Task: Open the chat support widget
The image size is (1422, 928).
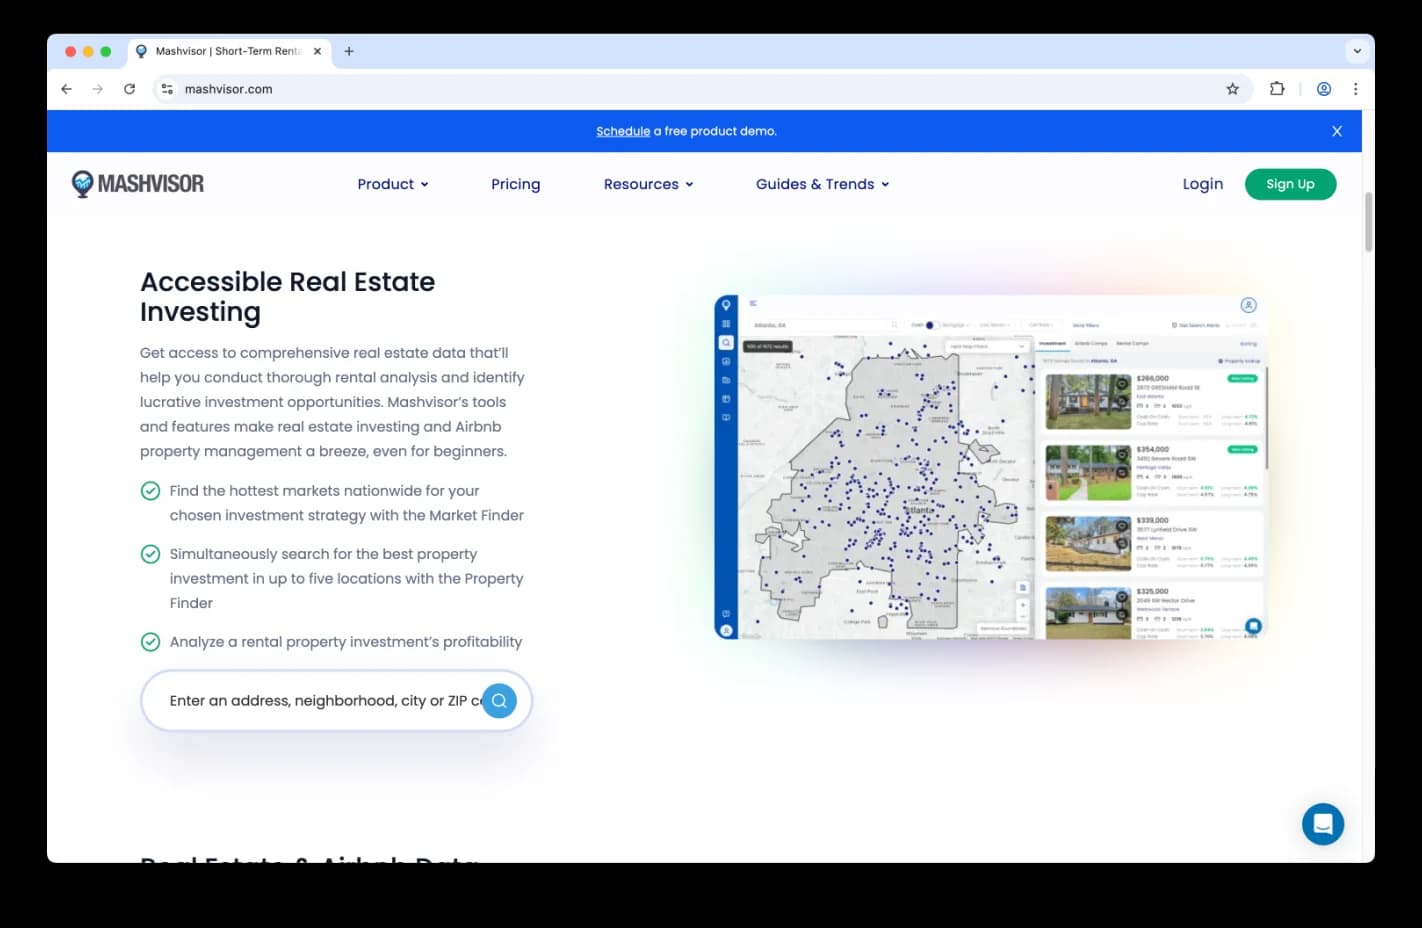Action: coord(1322,824)
